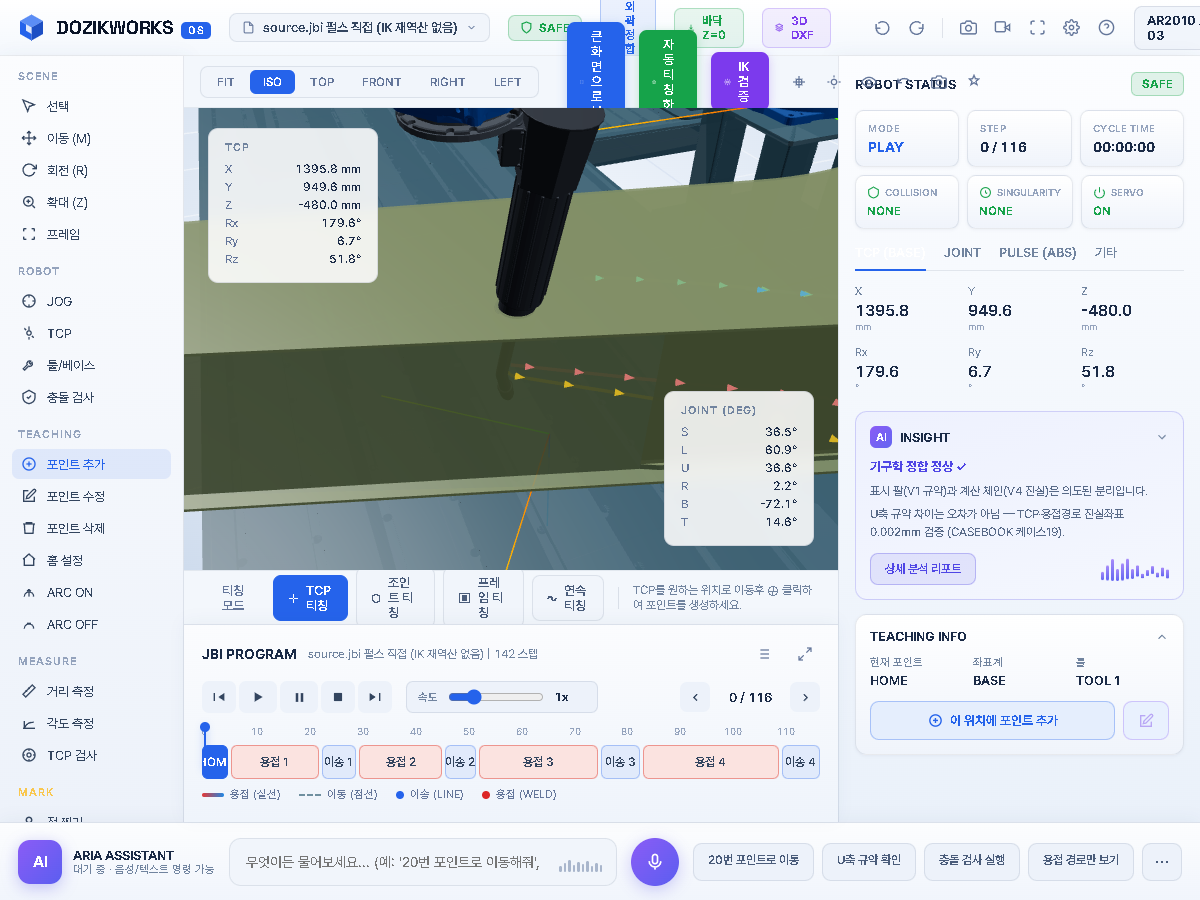
Task: Click the microphone voice button
Action: (655, 862)
